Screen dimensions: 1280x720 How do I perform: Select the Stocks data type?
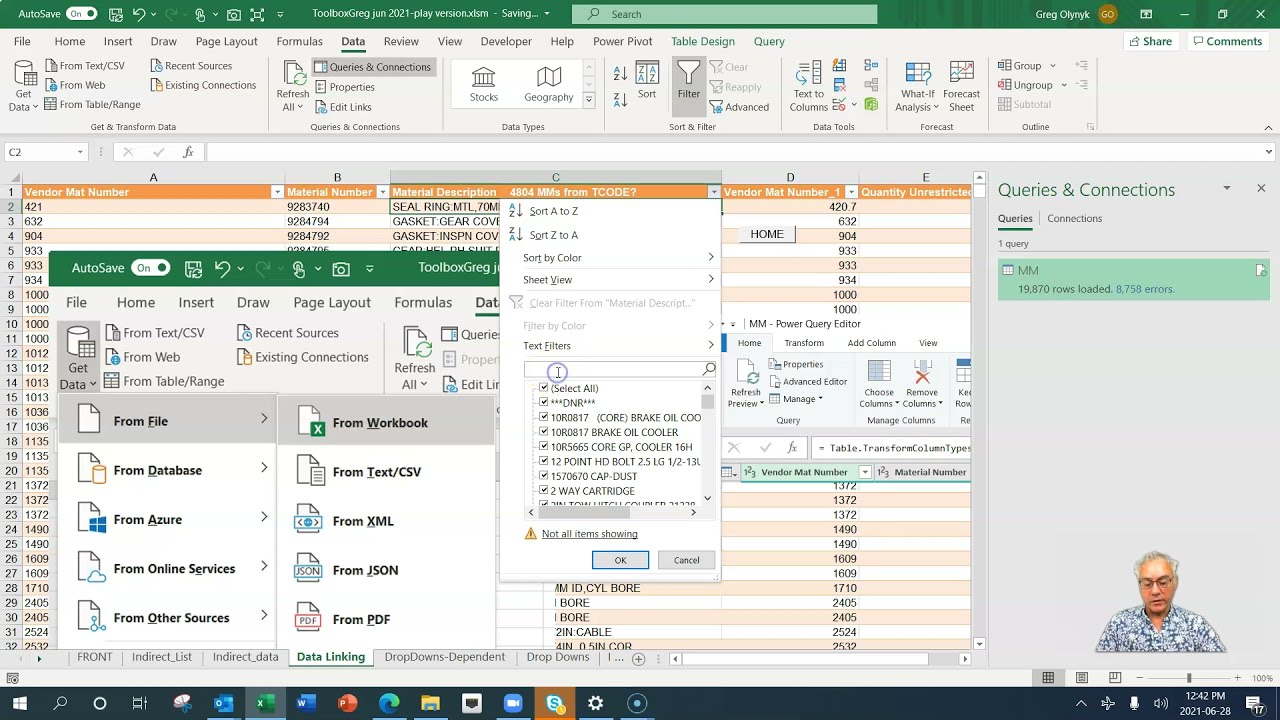pyautogui.click(x=484, y=85)
